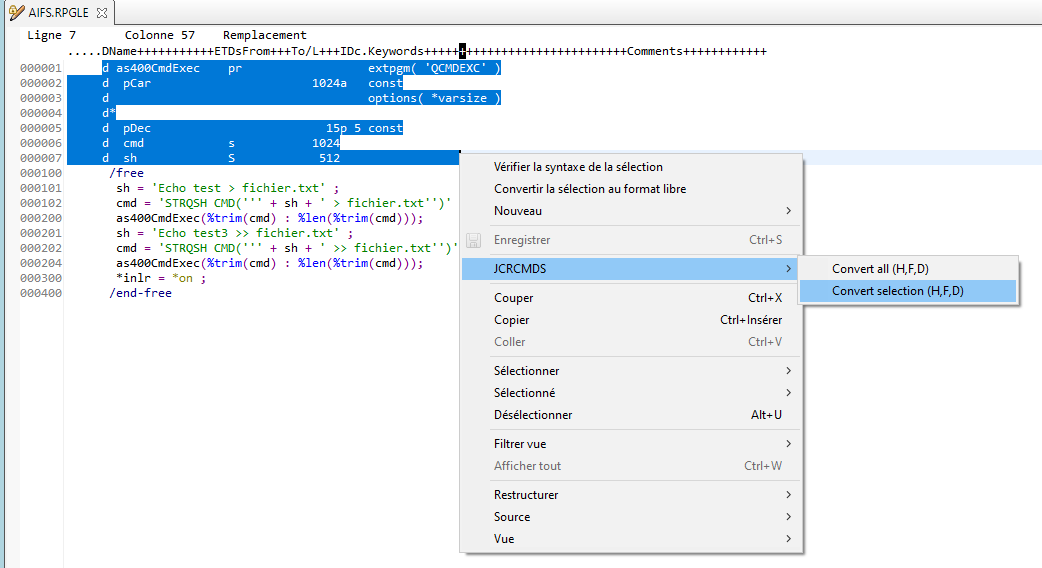Choose Copier from context menu

631,320
